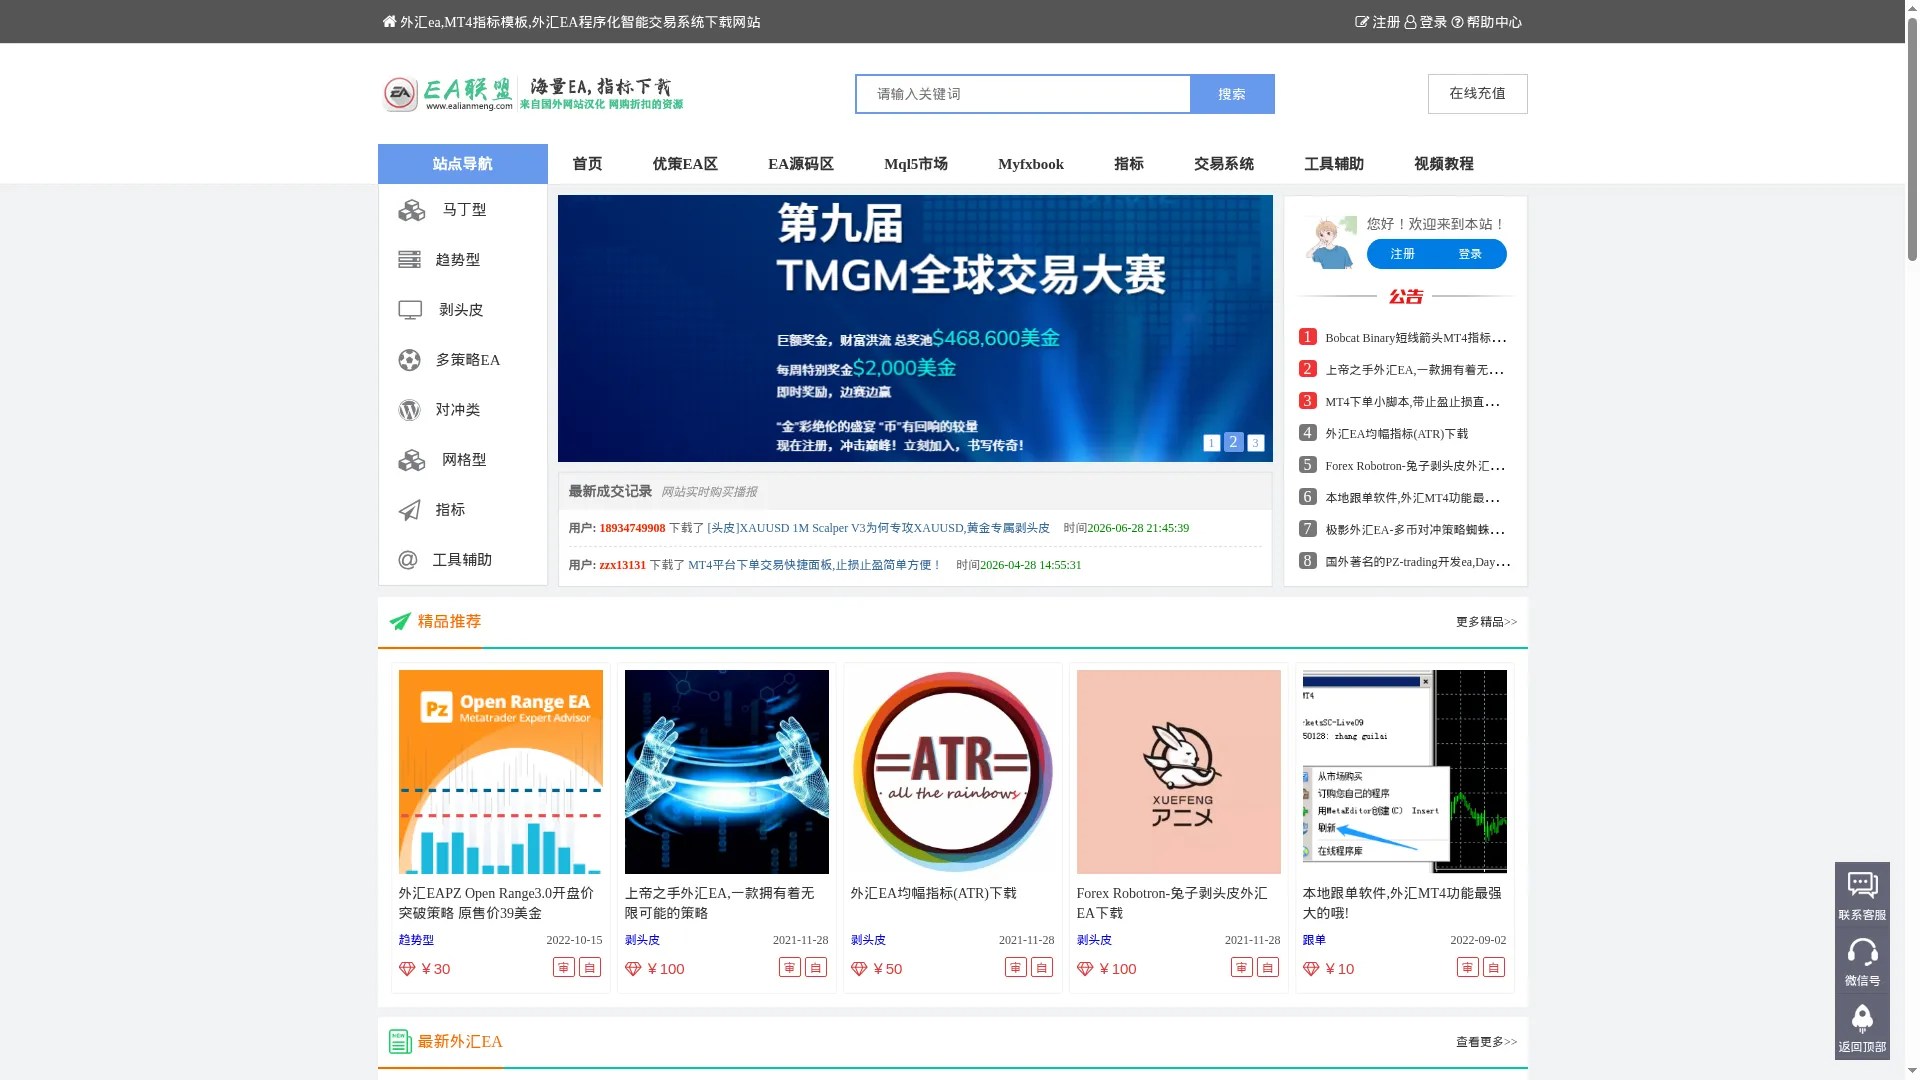
Task: Open XAUUSD 1M Scalper V3 record link
Action: 878,528
